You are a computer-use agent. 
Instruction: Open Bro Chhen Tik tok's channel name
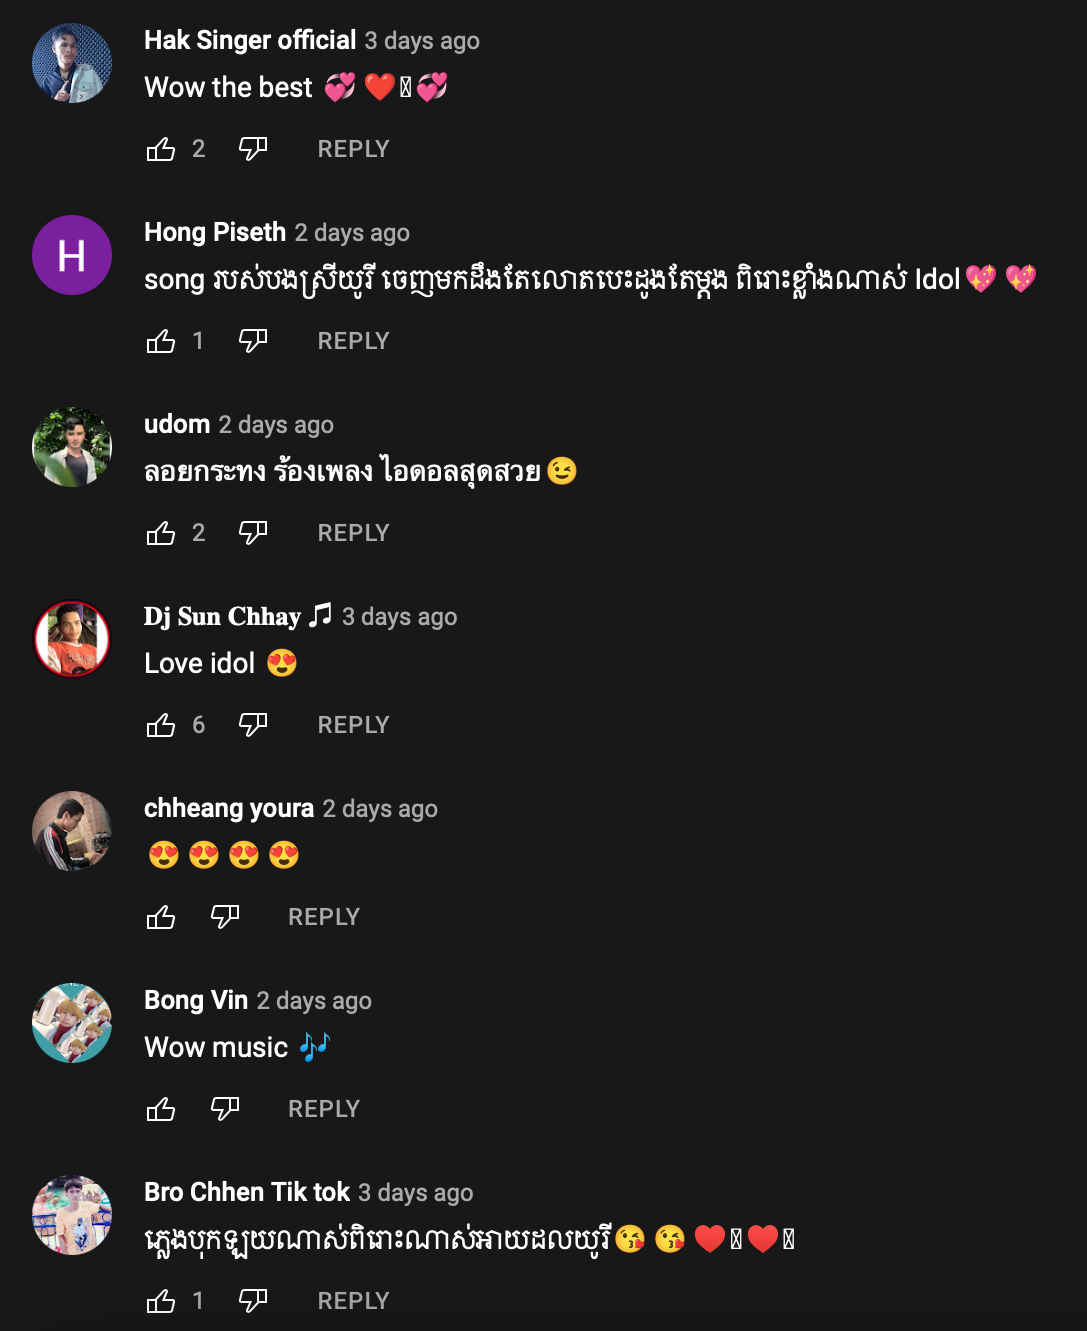point(247,1192)
